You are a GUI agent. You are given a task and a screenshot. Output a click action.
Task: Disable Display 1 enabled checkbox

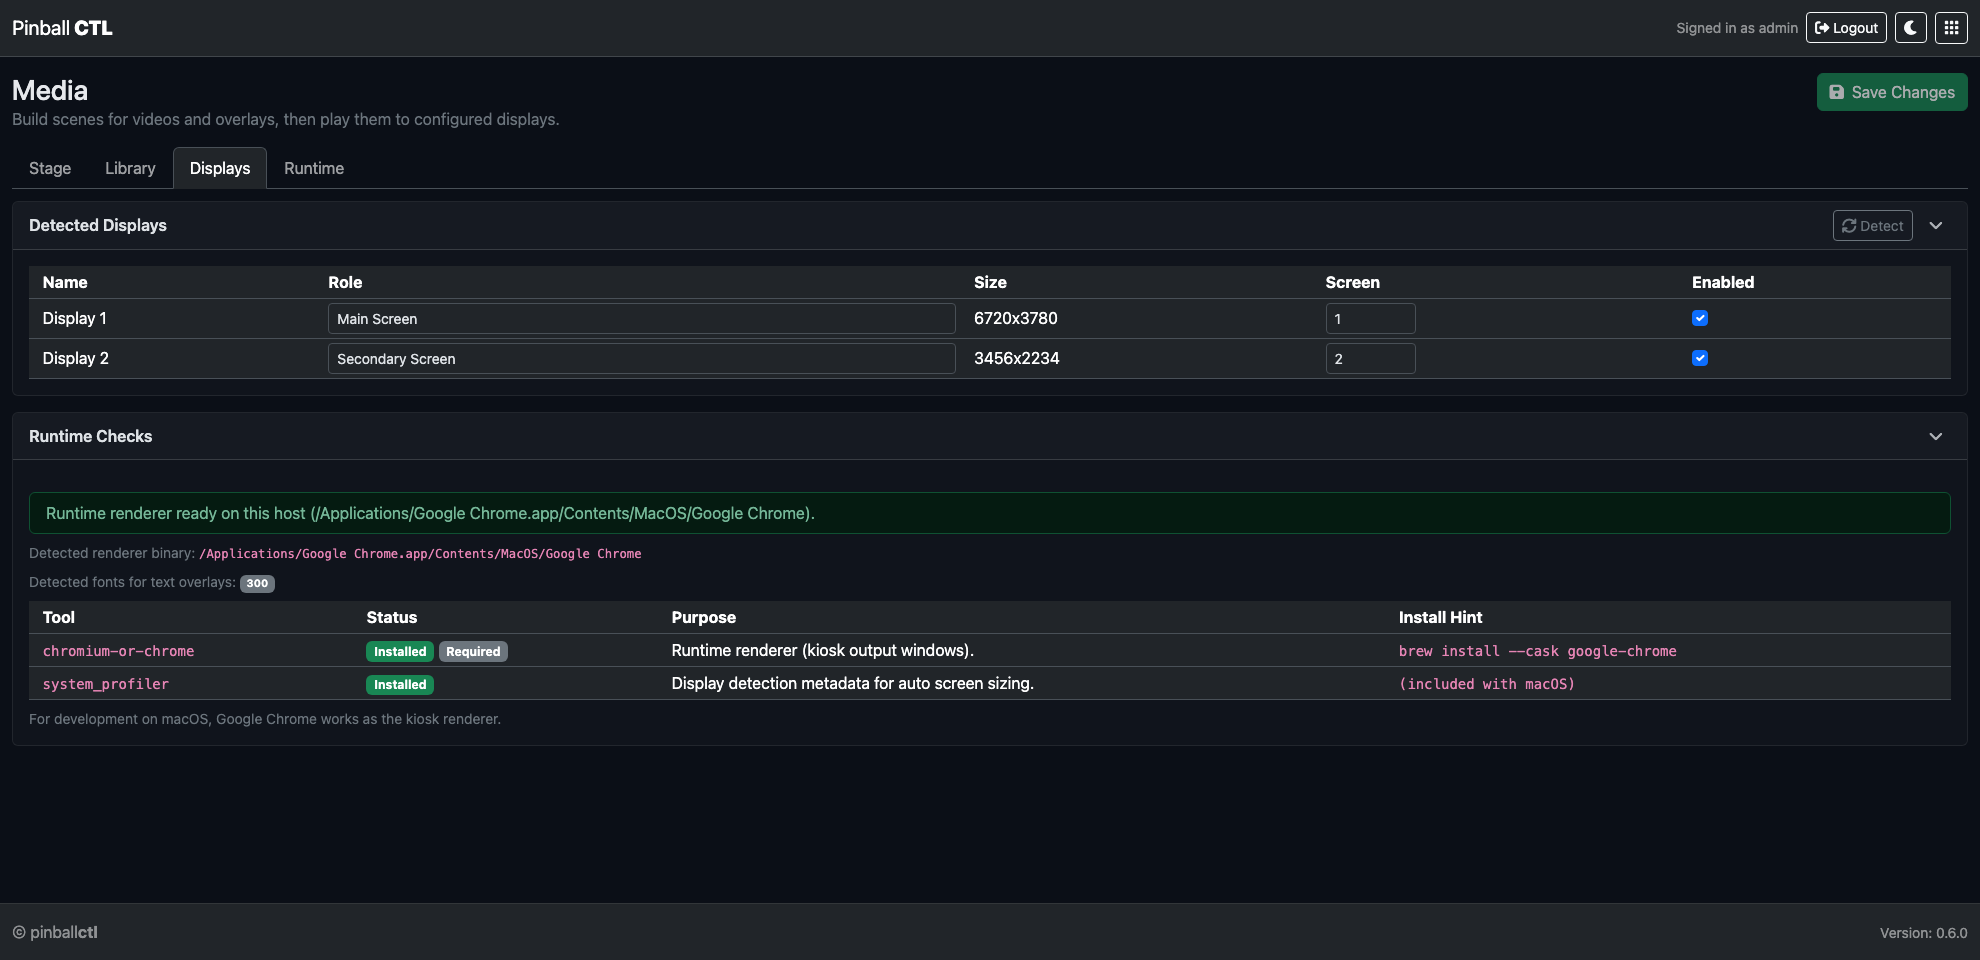1700,318
